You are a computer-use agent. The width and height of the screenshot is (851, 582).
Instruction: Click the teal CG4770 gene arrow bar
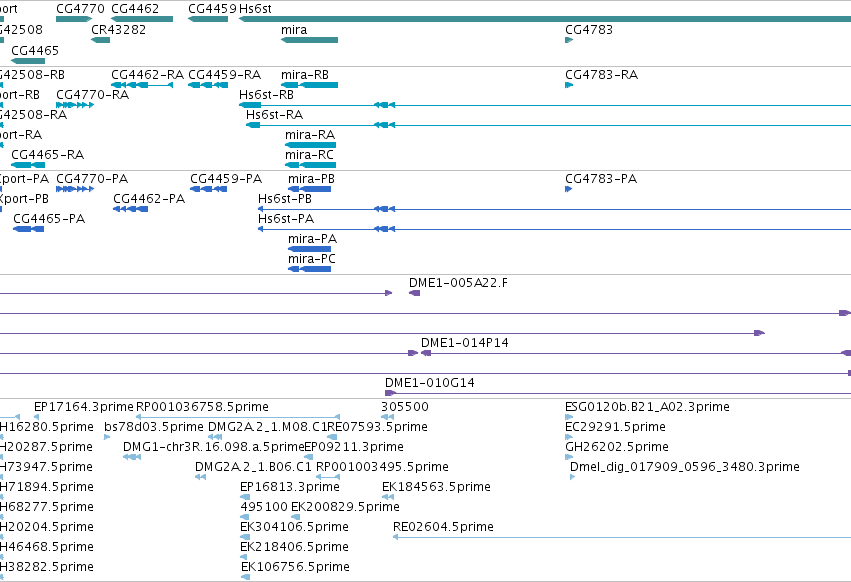tap(74, 19)
